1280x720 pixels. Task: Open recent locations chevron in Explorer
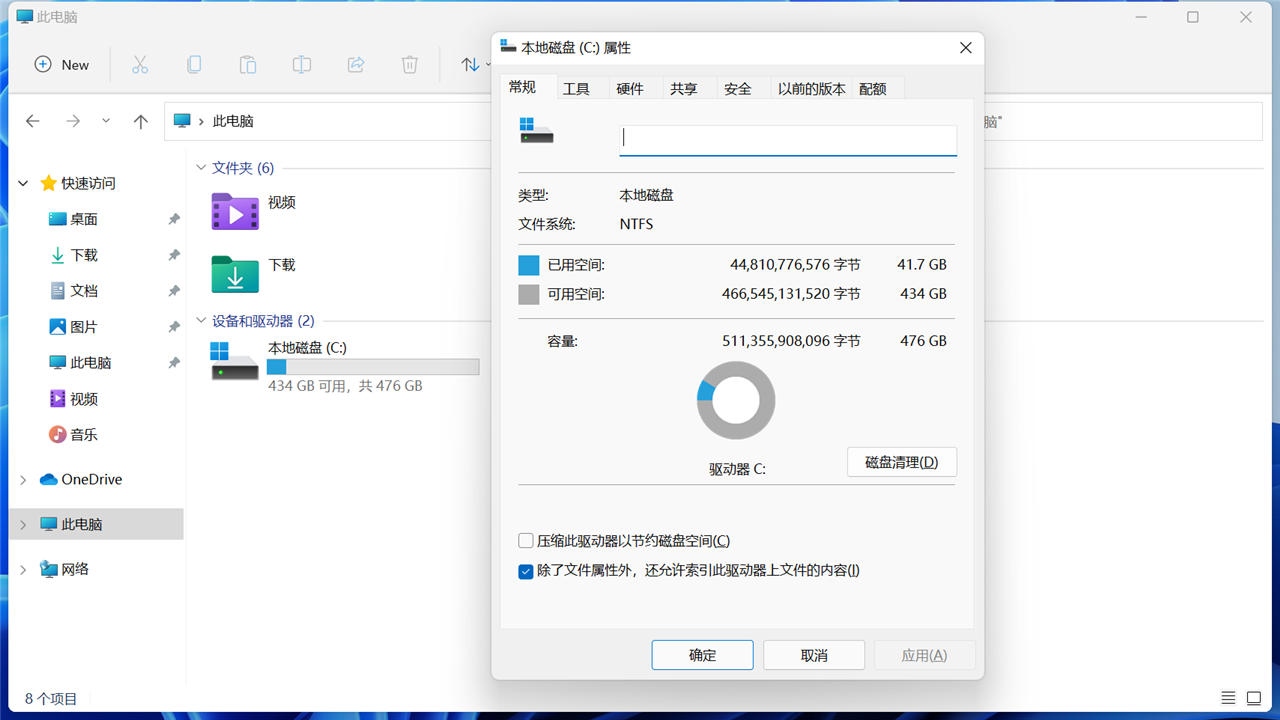tap(106, 121)
